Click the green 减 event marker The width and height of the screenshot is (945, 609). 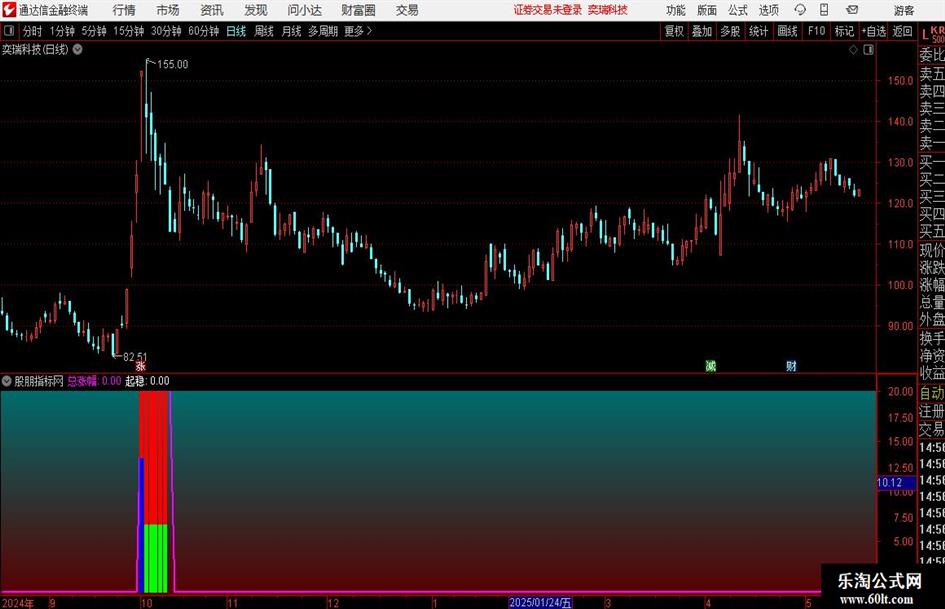coord(711,366)
